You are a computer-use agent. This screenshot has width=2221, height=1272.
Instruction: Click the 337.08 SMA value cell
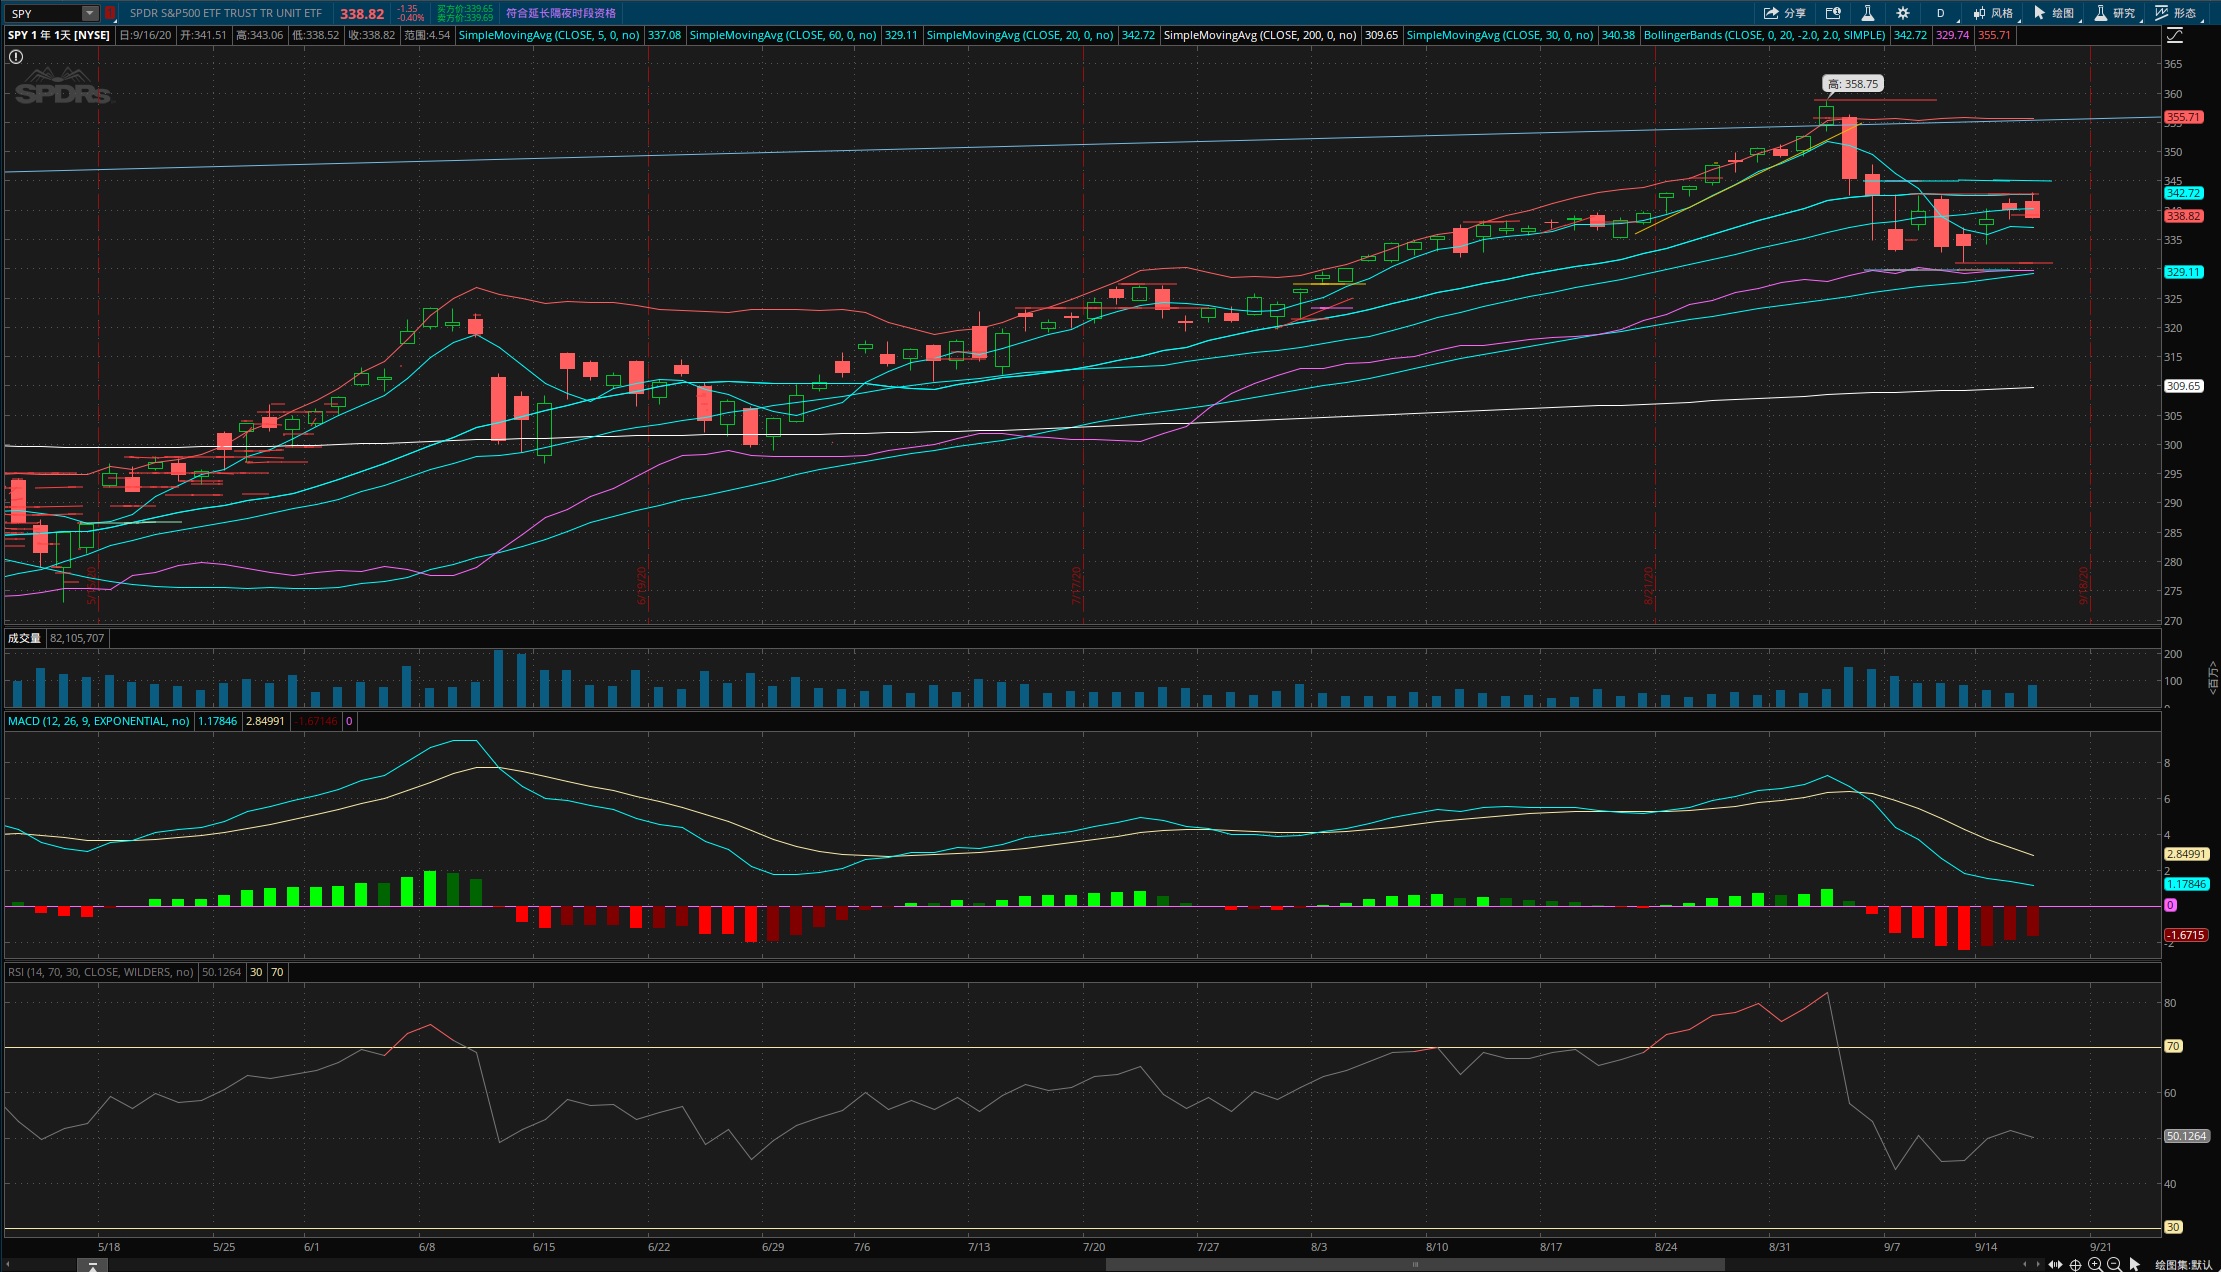click(x=664, y=35)
